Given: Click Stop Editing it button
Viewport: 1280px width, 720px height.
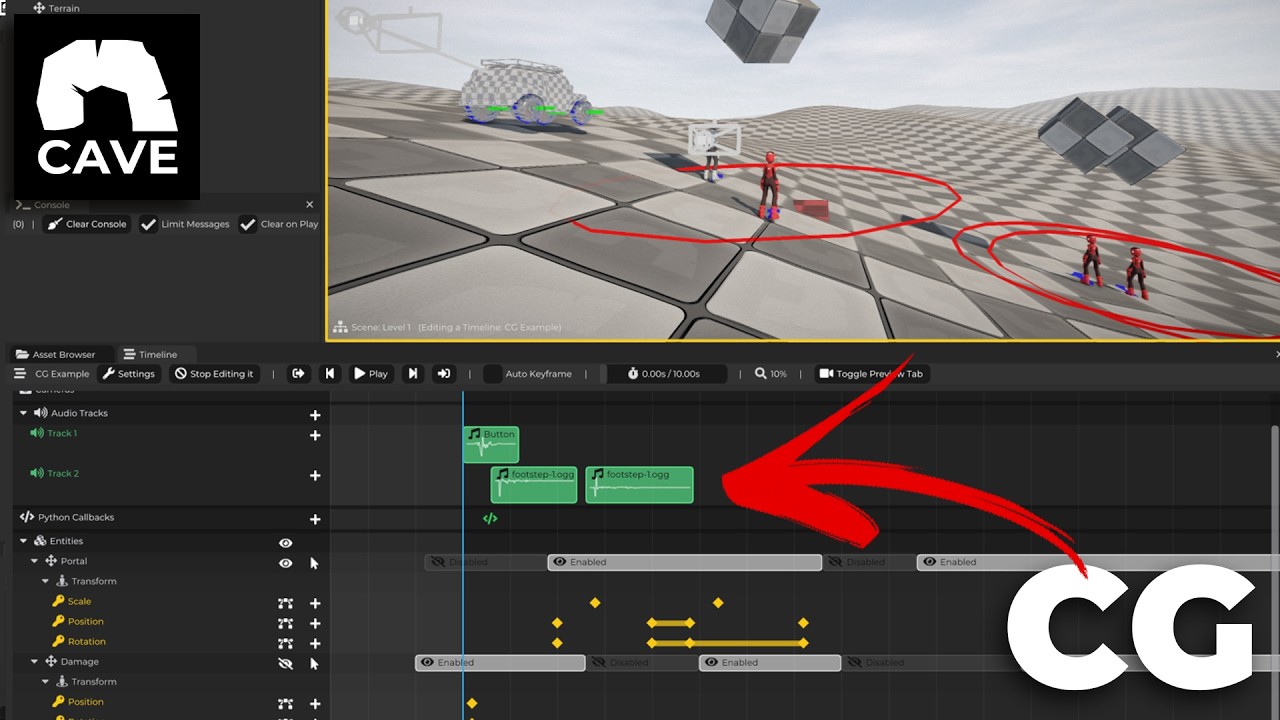Looking at the screenshot, I should [214, 374].
